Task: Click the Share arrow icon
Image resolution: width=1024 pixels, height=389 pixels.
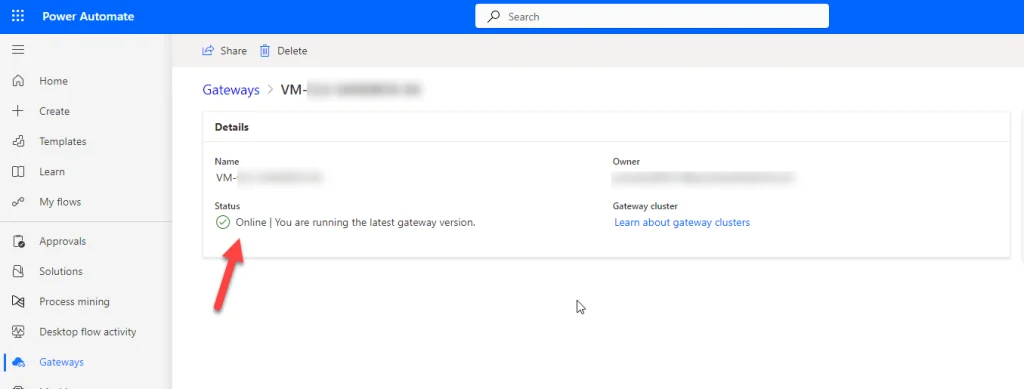Action: 208,50
